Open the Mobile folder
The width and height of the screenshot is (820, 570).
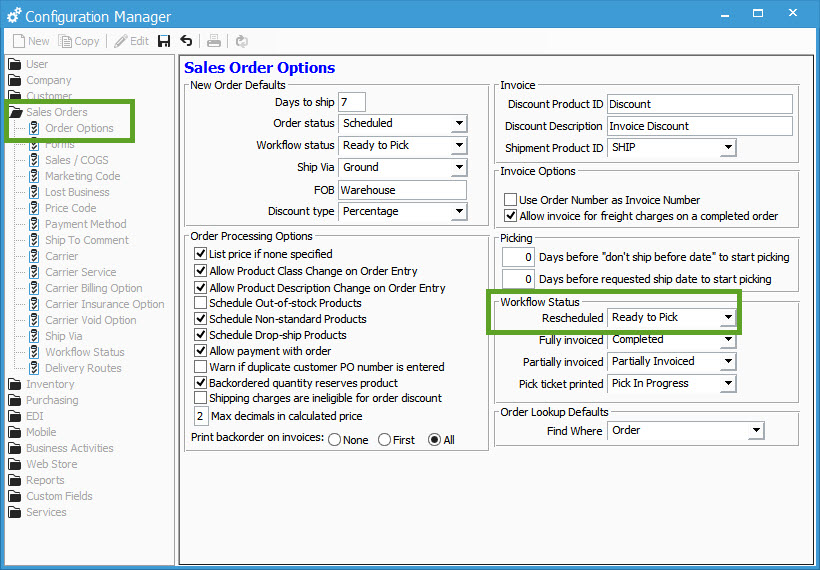pyautogui.click(x=33, y=432)
